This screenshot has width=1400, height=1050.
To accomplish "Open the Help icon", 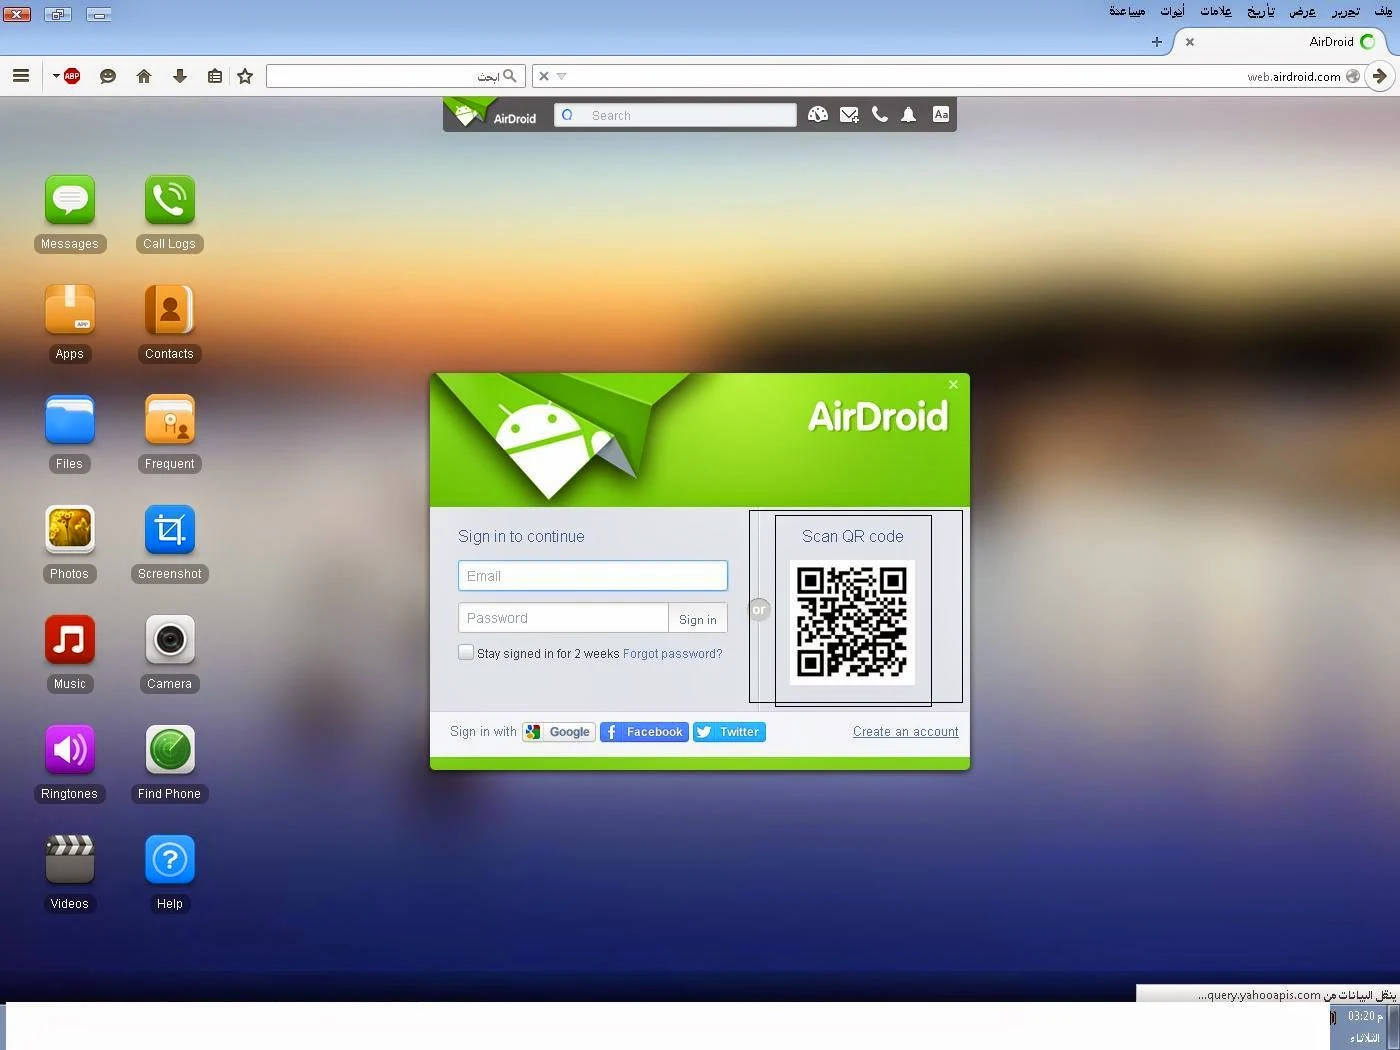I will (x=170, y=861).
